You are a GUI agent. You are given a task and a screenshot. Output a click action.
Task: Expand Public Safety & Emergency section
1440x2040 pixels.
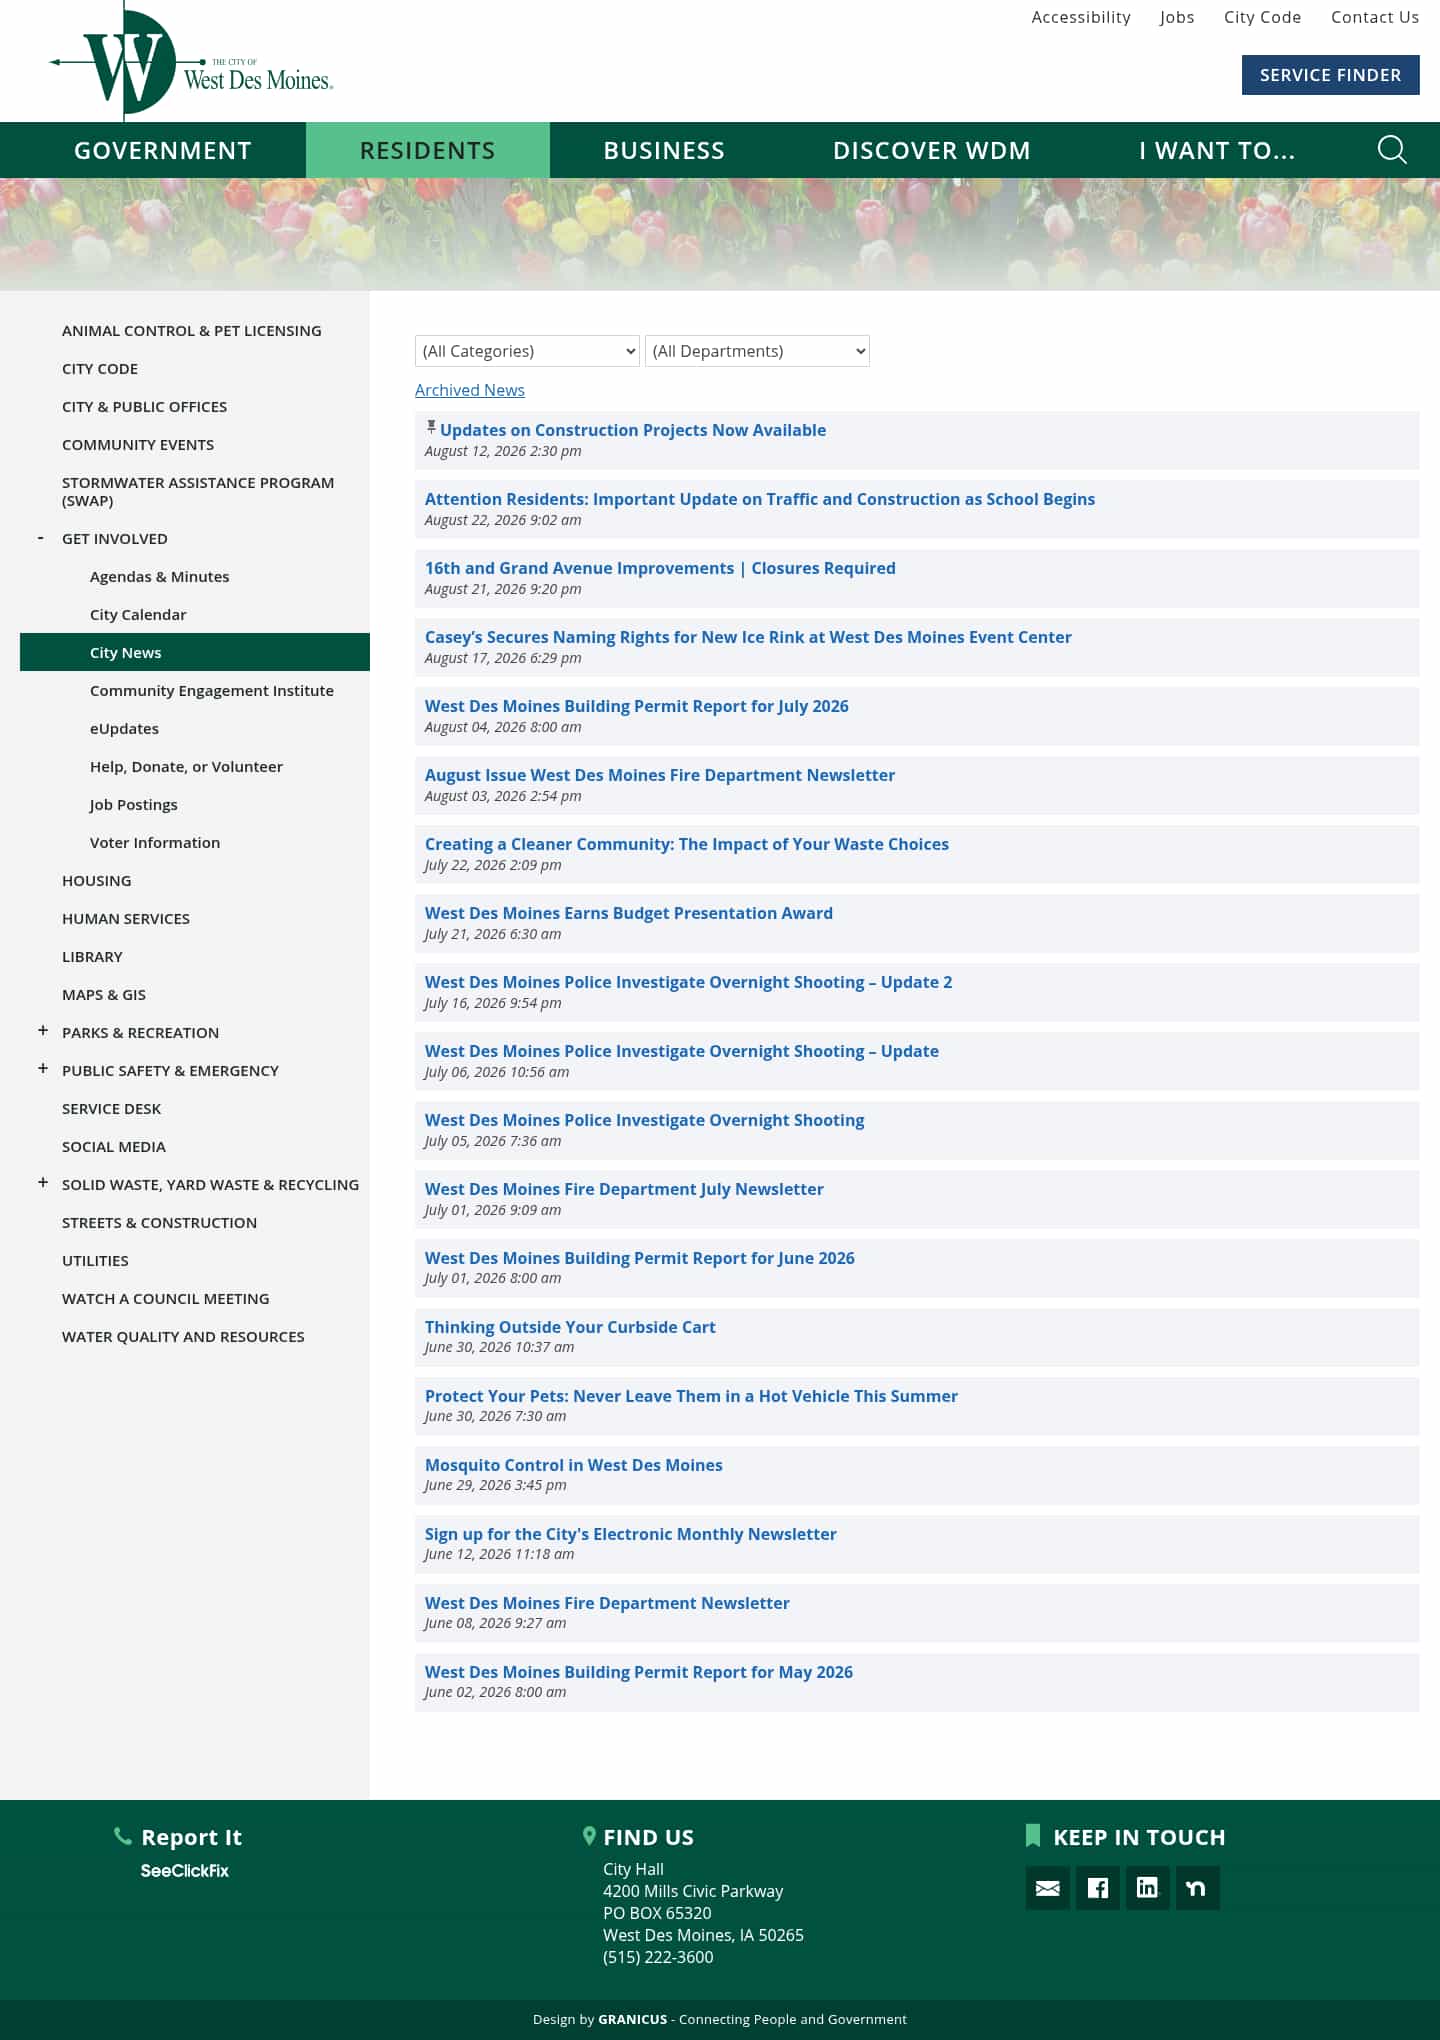43,1069
